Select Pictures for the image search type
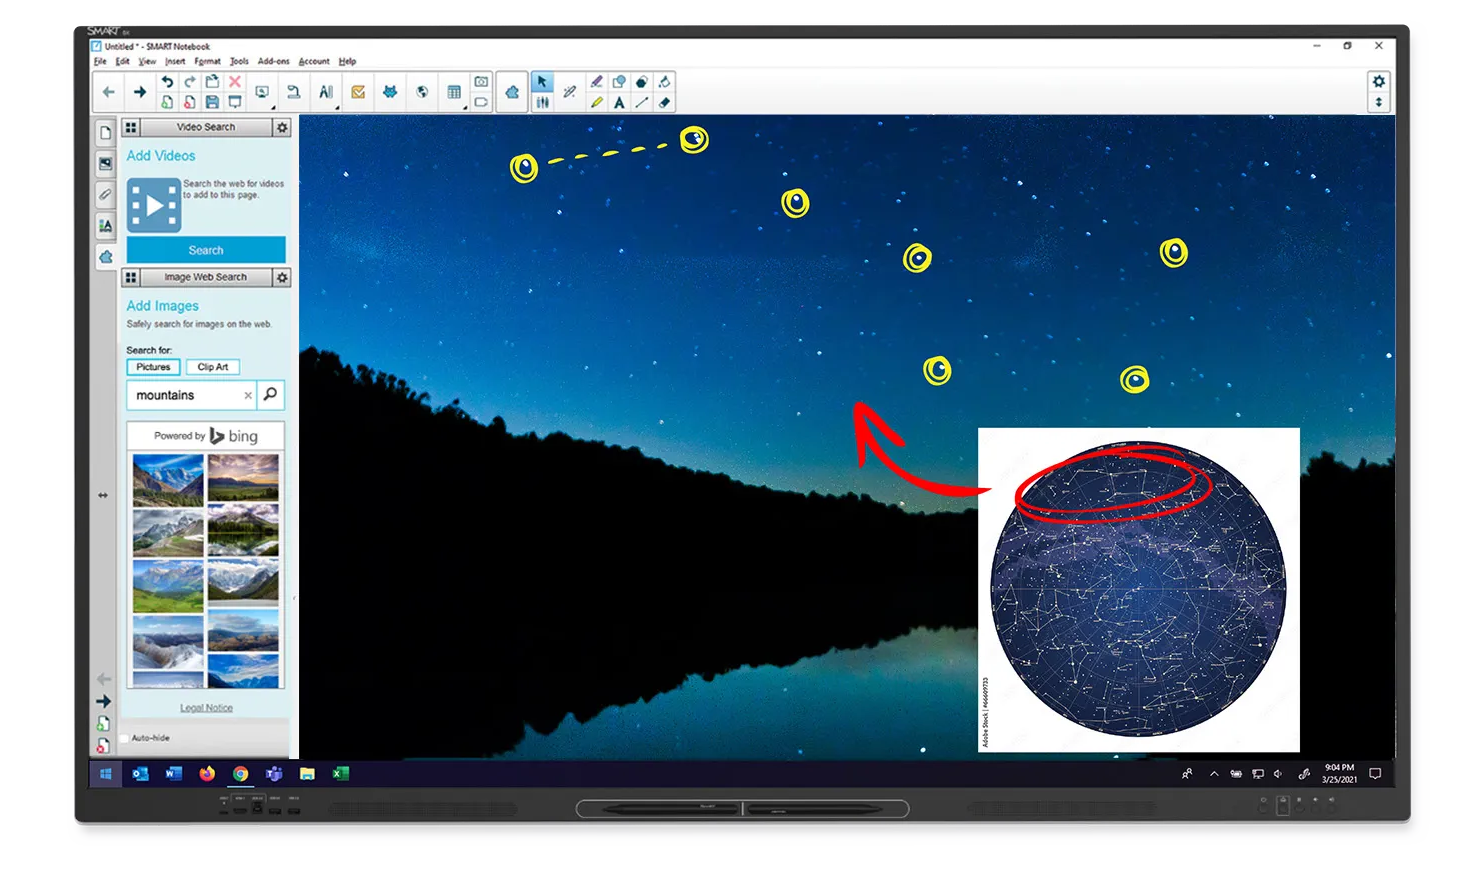This screenshot has height=871, width=1477. (152, 367)
